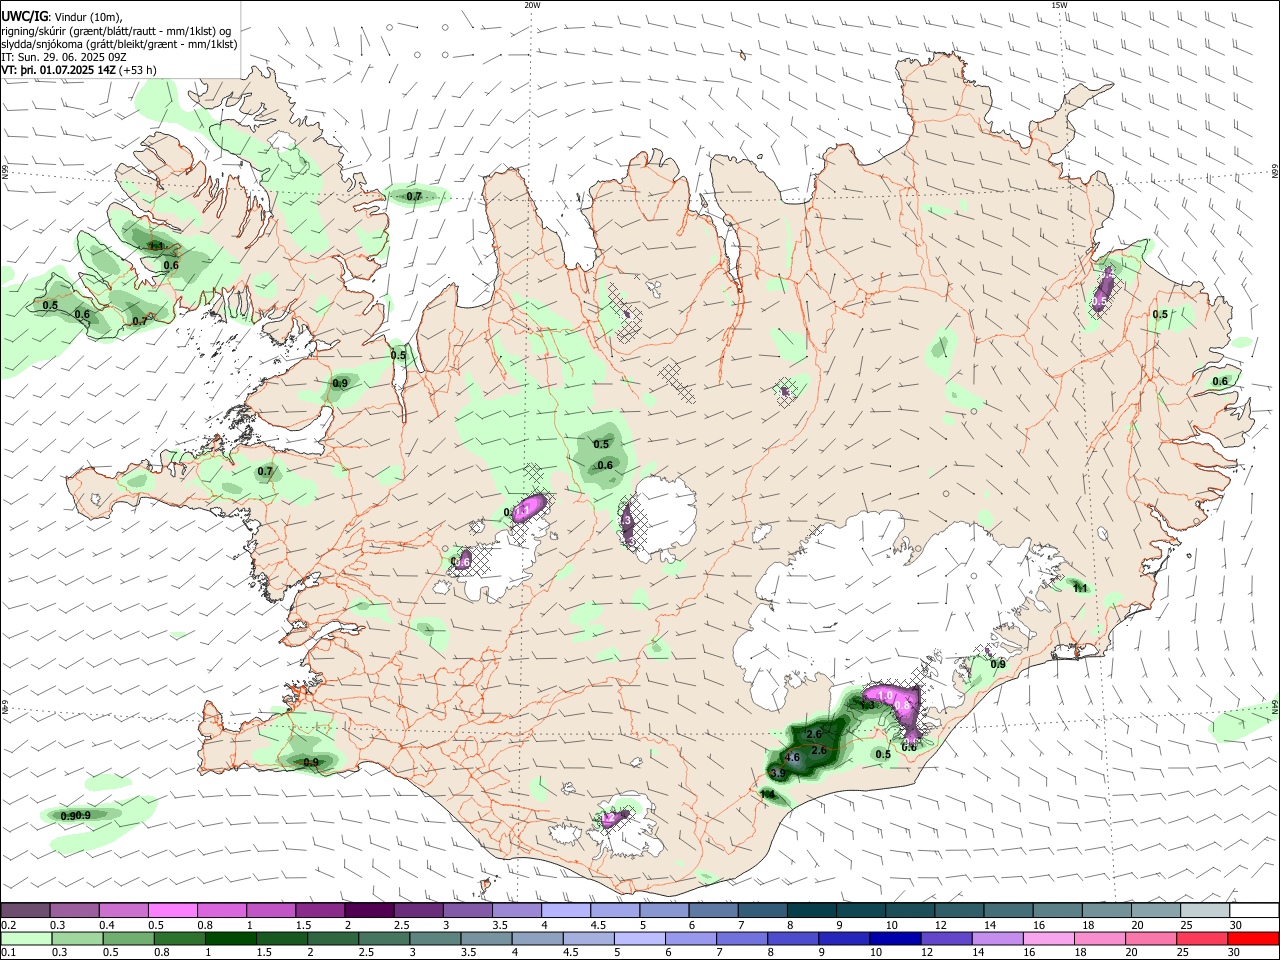Image resolution: width=1280 pixels, height=960 pixels.
Task: Select the 1.5 magenta-purple snow-scale swatch
Action: [x=320, y=910]
